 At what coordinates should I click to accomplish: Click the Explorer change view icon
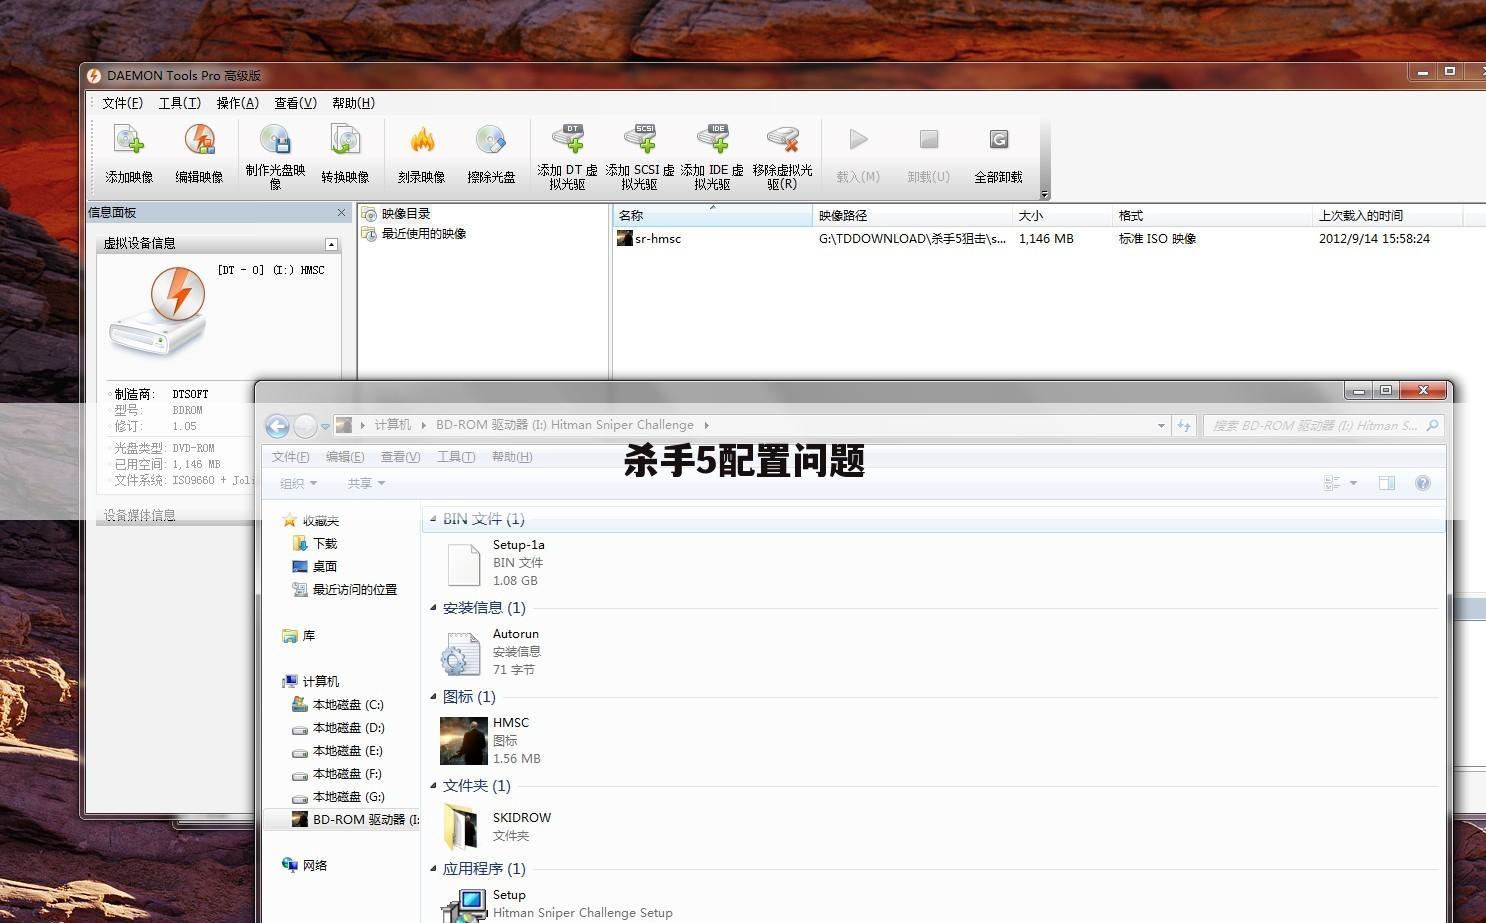(x=1332, y=483)
